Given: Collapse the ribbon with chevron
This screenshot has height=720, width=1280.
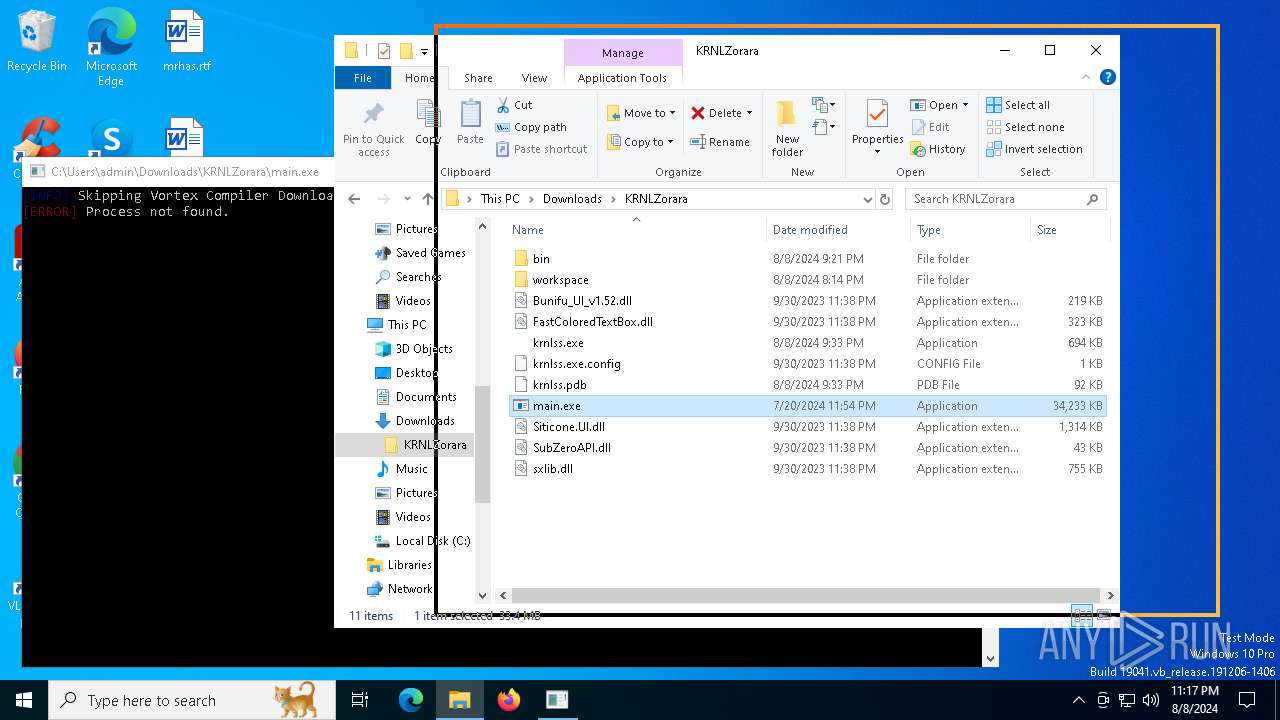Looking at the screenshot, I should tap(1086, 77).
